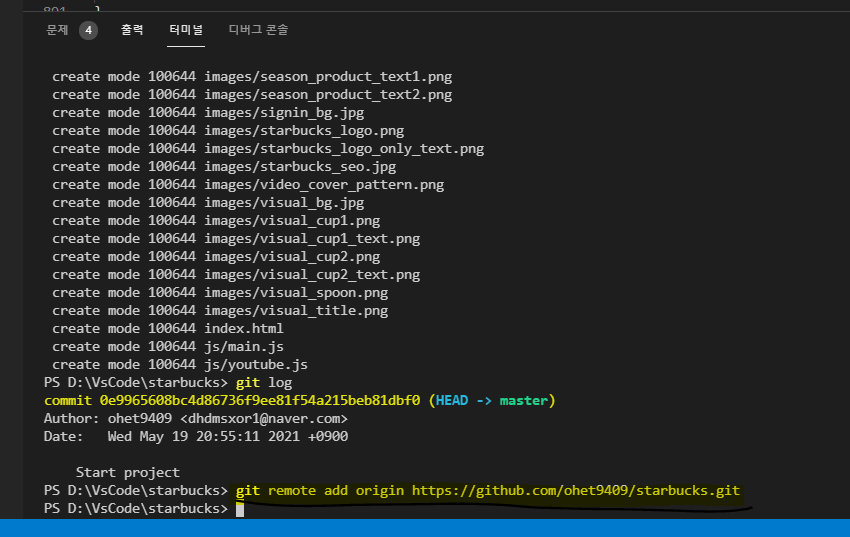Click the Author ohet9409 line
Screen dimensions: 850x537
pos(196,418)
